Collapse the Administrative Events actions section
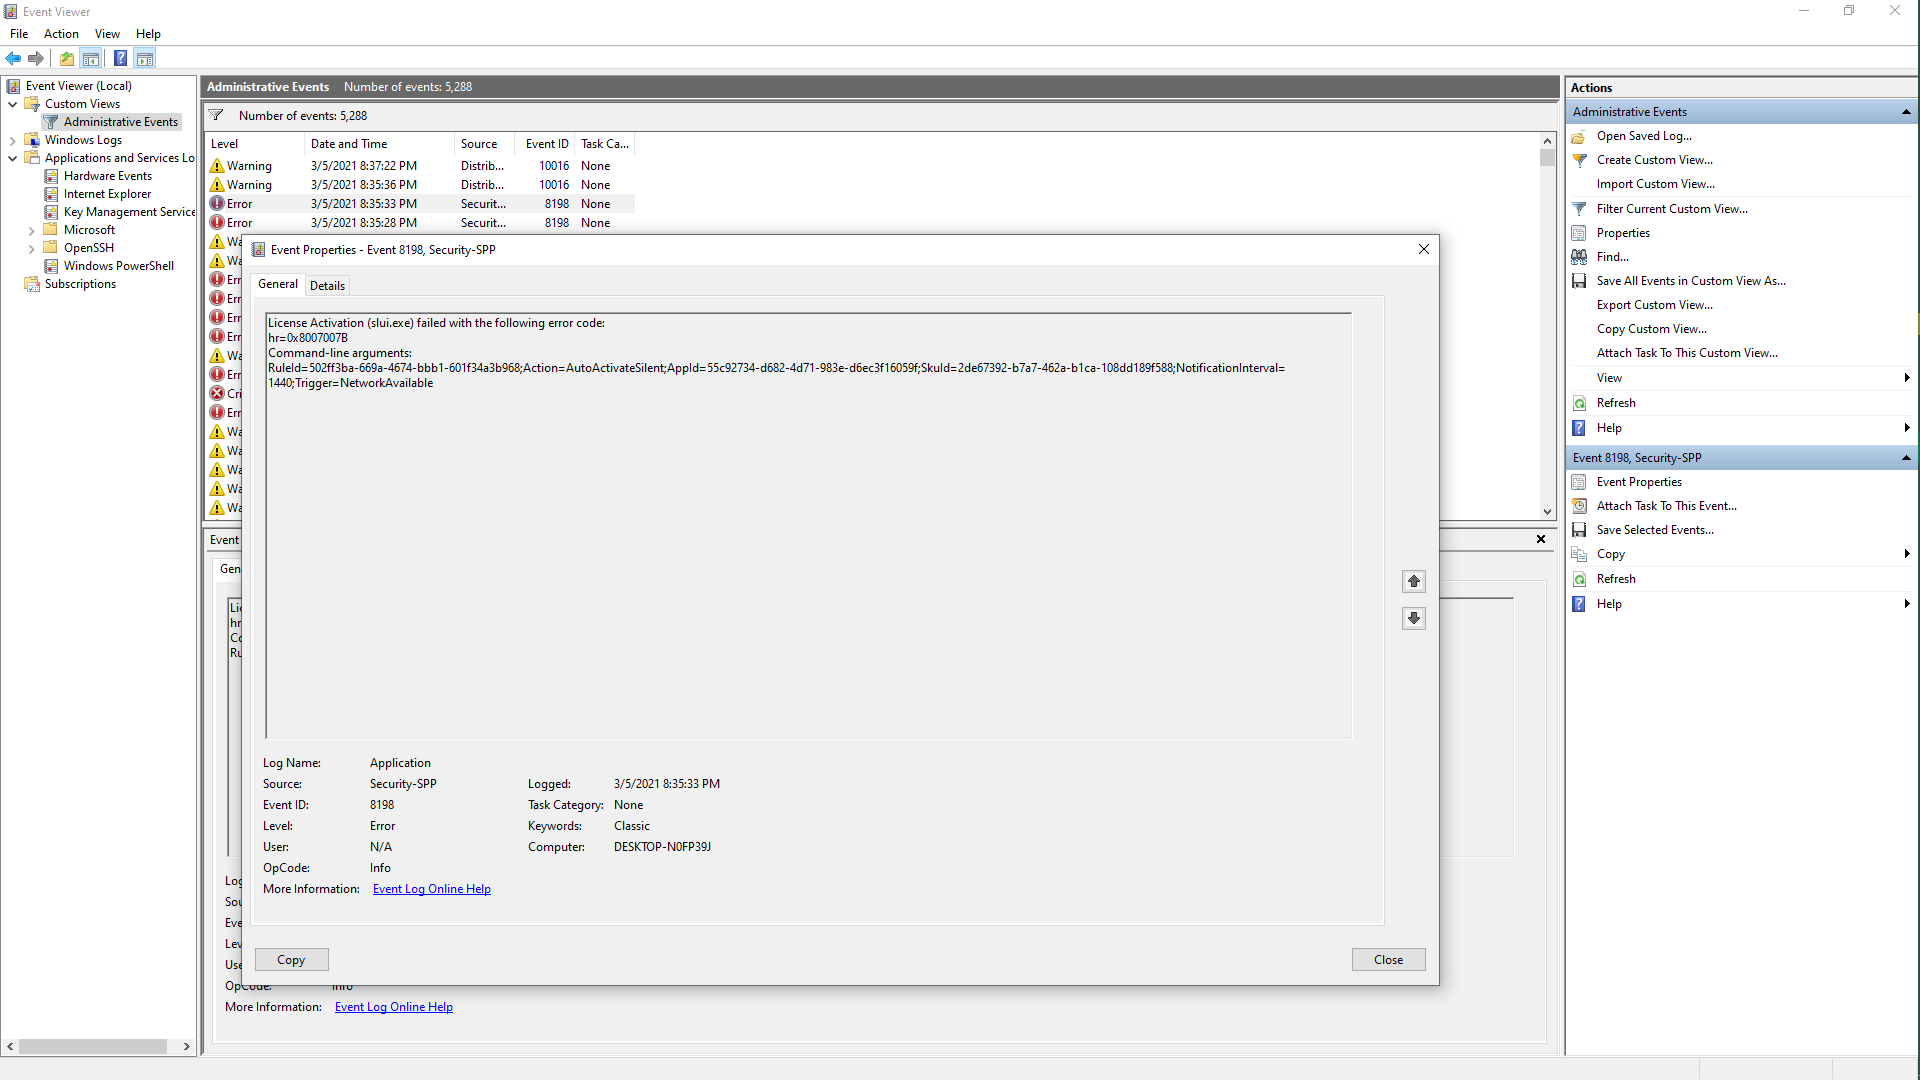The width and height of the screenshot is (1920, 1080). 1905,112
